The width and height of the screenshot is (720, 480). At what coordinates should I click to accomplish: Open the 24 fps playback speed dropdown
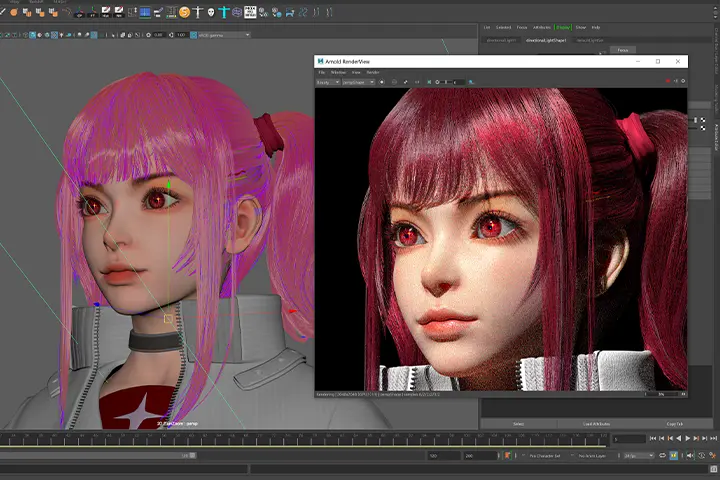pyautogui.click(x=639, y=456)
